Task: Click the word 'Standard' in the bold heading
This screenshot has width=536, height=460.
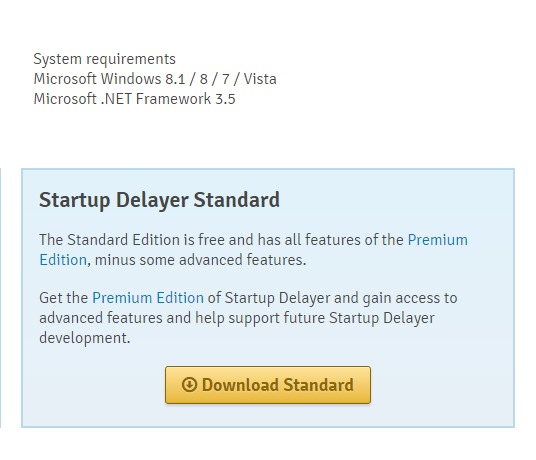Action: coord(237,200)
